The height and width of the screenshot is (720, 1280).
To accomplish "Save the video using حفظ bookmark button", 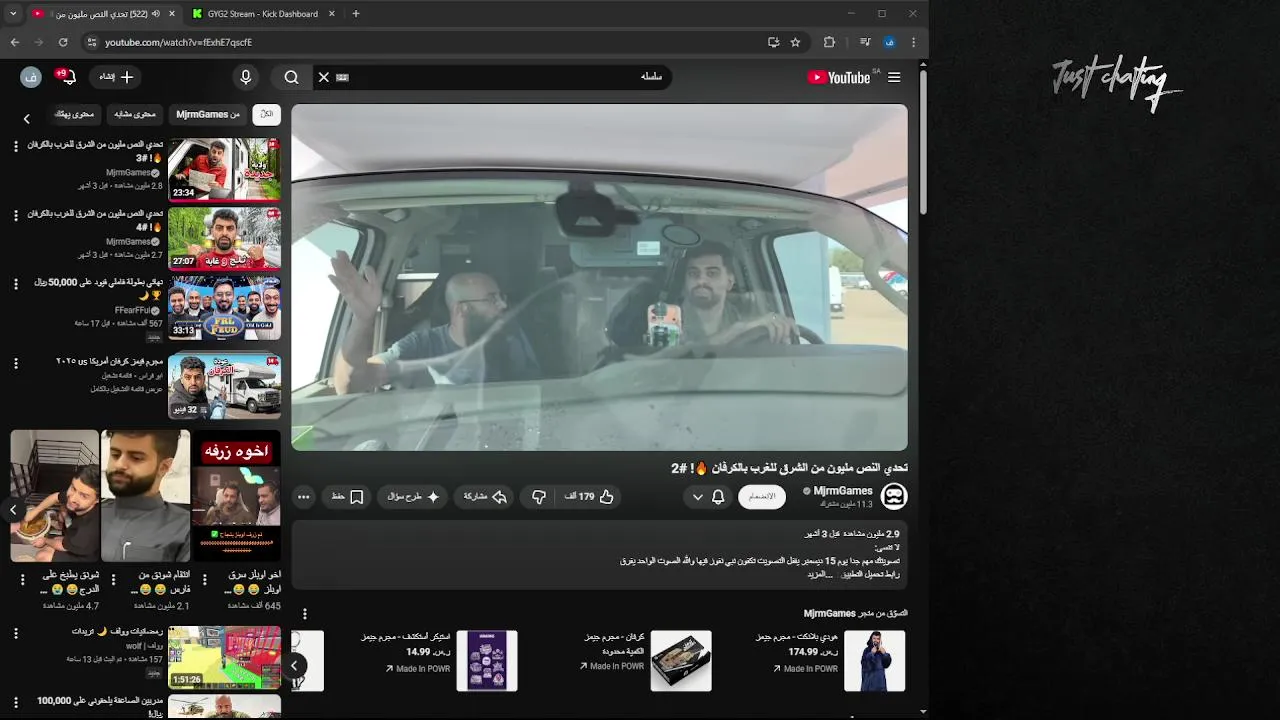I will coord(348,496).
